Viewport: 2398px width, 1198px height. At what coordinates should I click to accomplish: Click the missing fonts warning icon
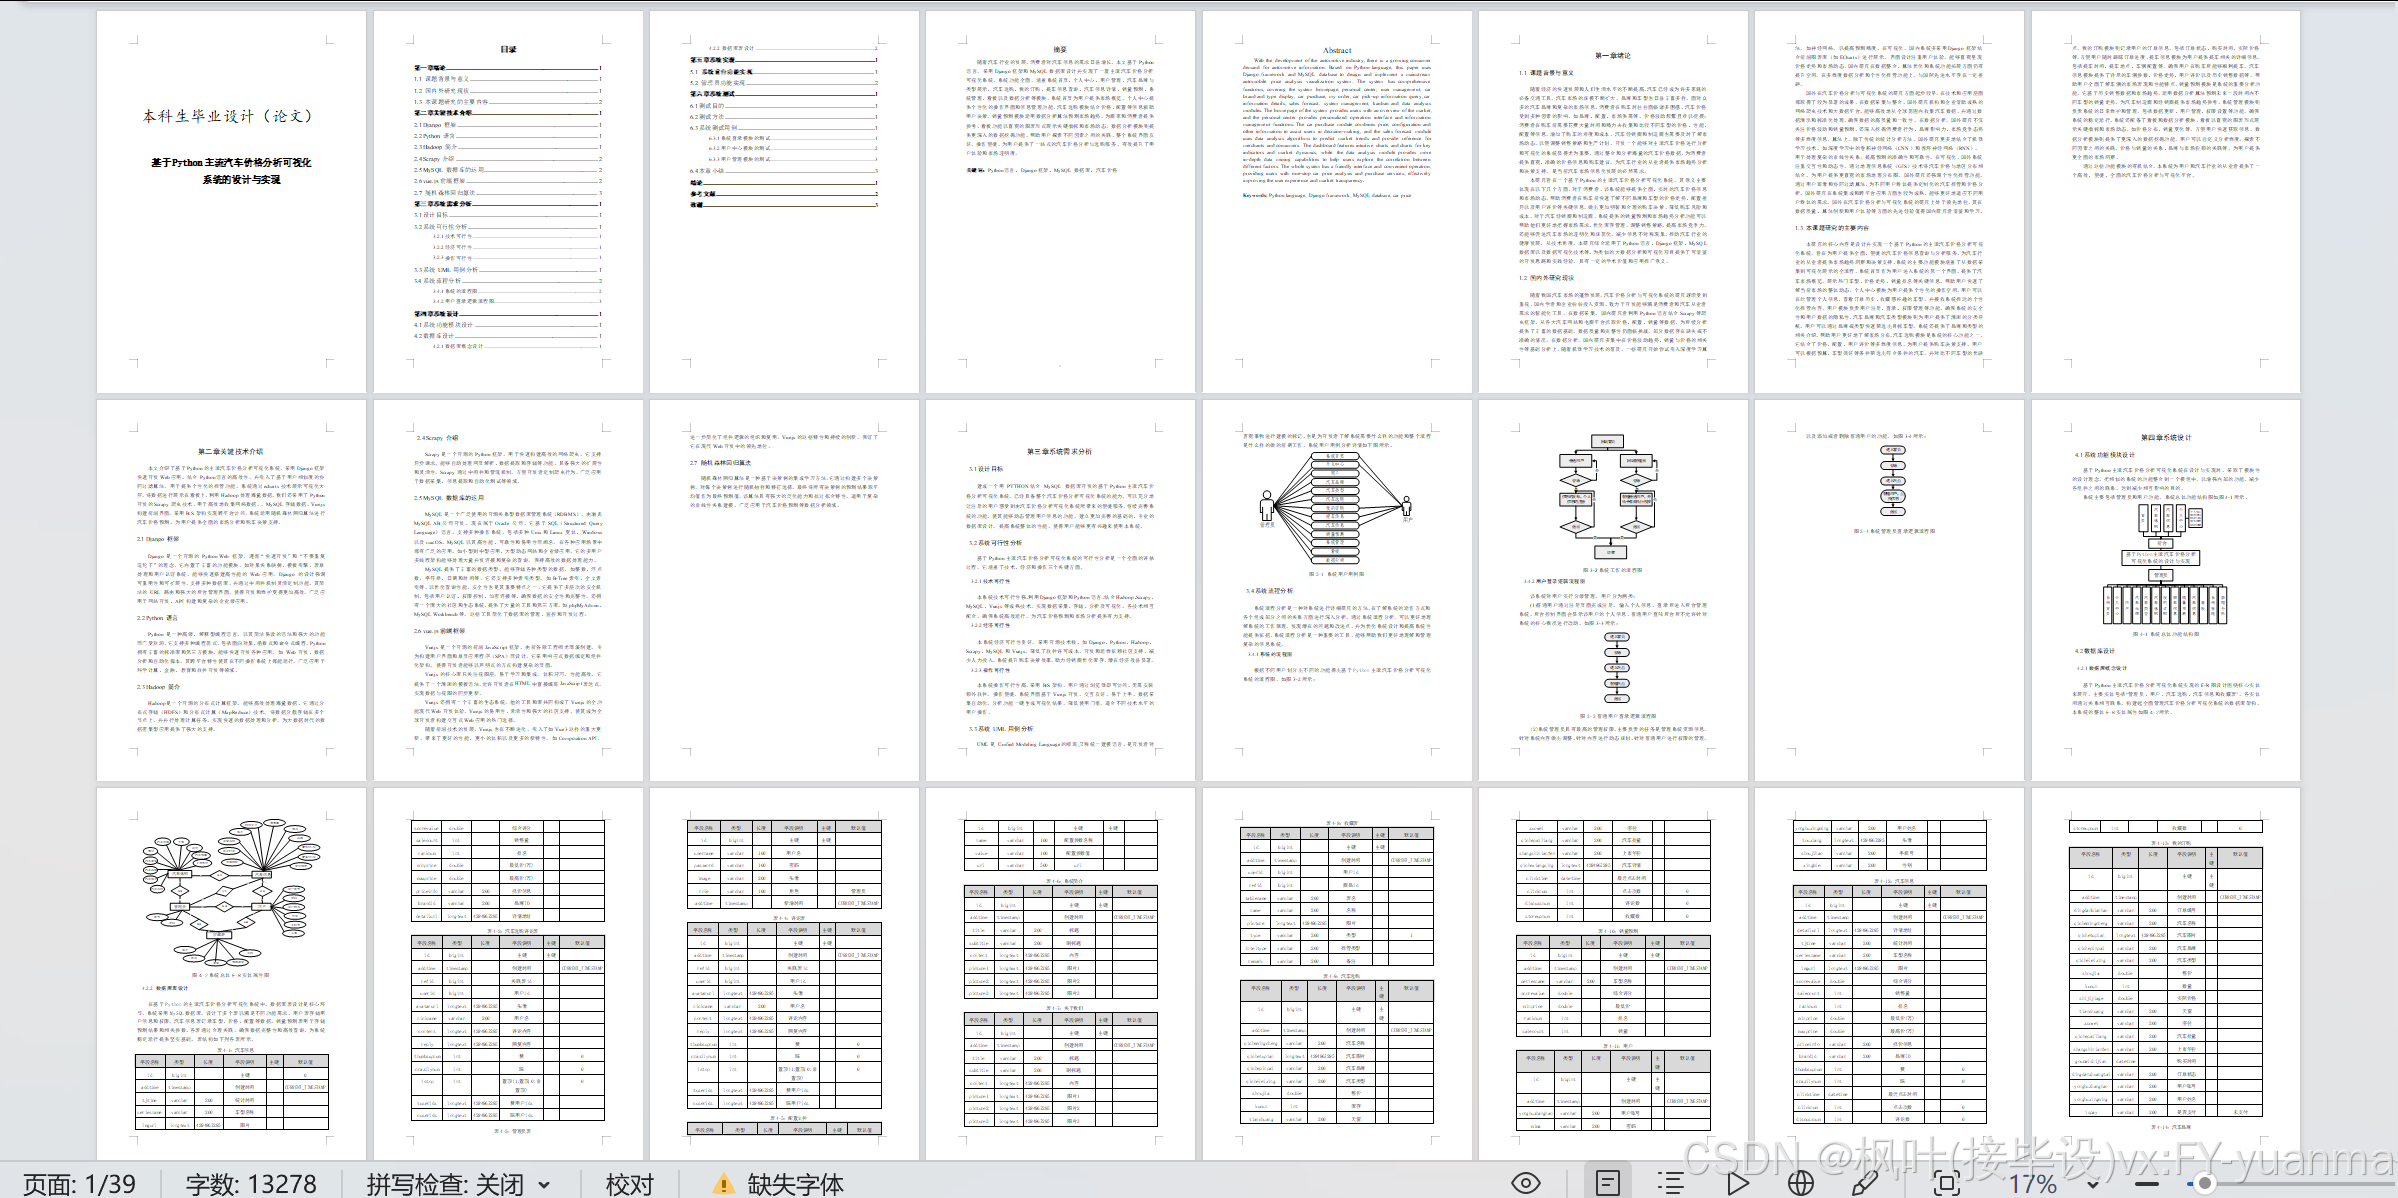tap(722, 1184)
